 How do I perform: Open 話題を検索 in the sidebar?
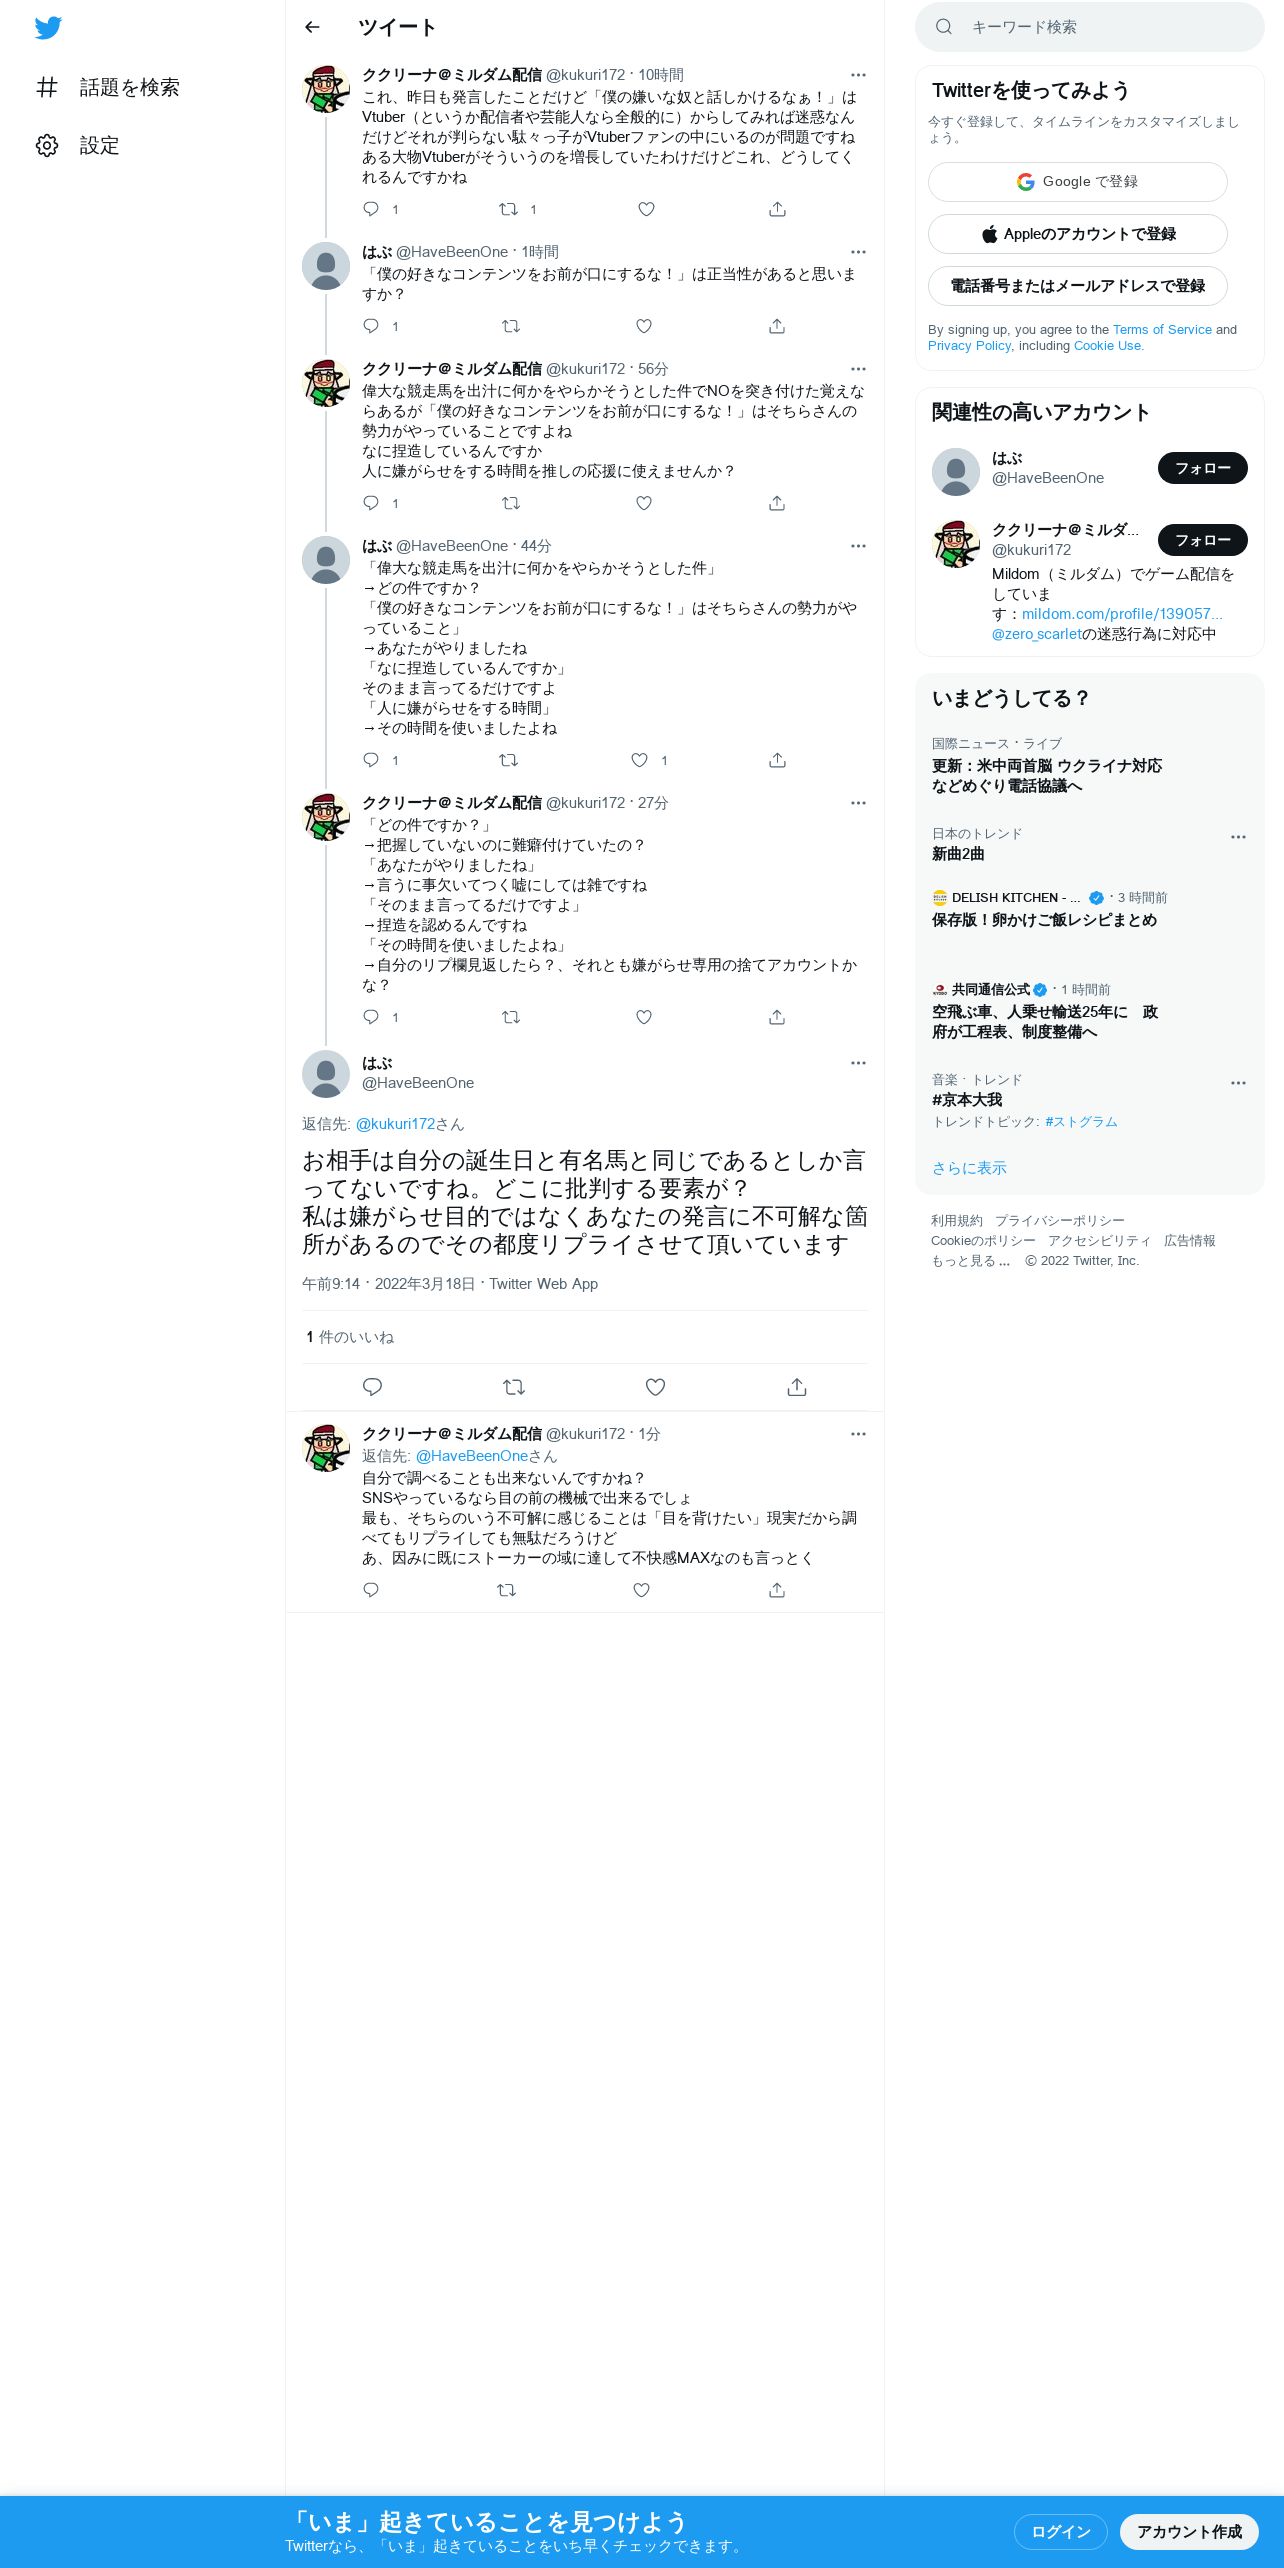coord(108,88)
